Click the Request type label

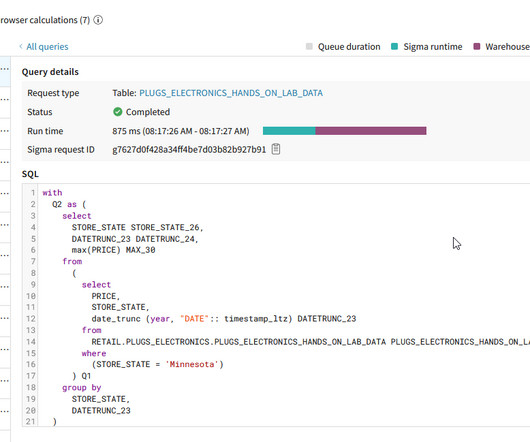click(x=53, y=93)
